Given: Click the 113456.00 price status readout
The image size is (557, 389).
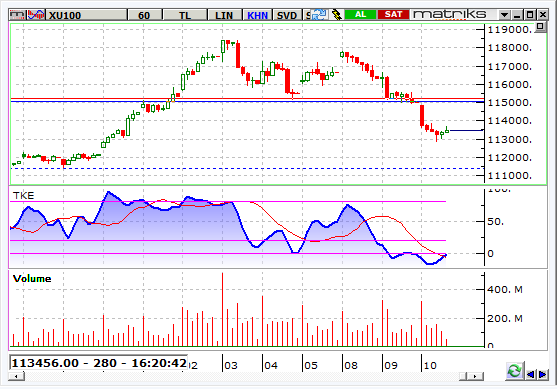Looking at the screenshot, I should (x=98, y=363).
